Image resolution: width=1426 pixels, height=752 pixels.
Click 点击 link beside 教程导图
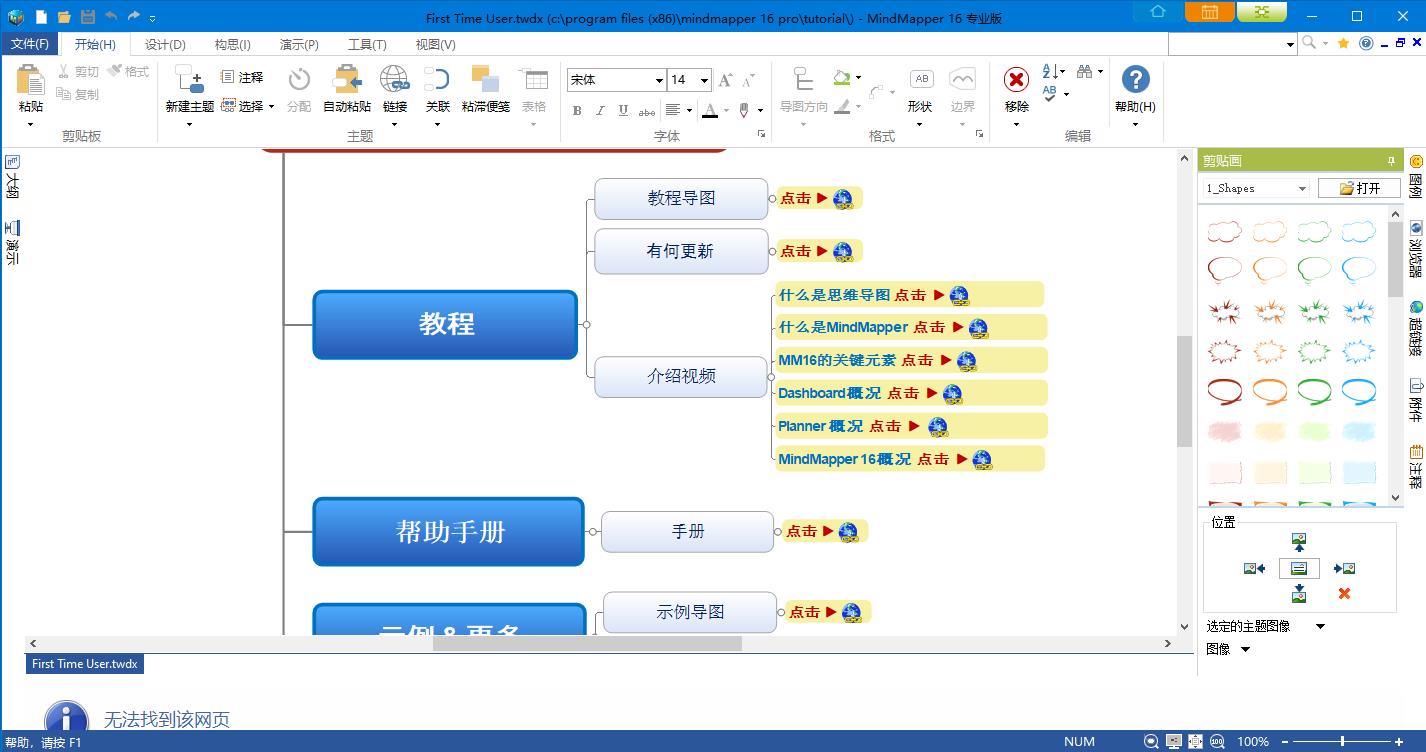point(796,198)
